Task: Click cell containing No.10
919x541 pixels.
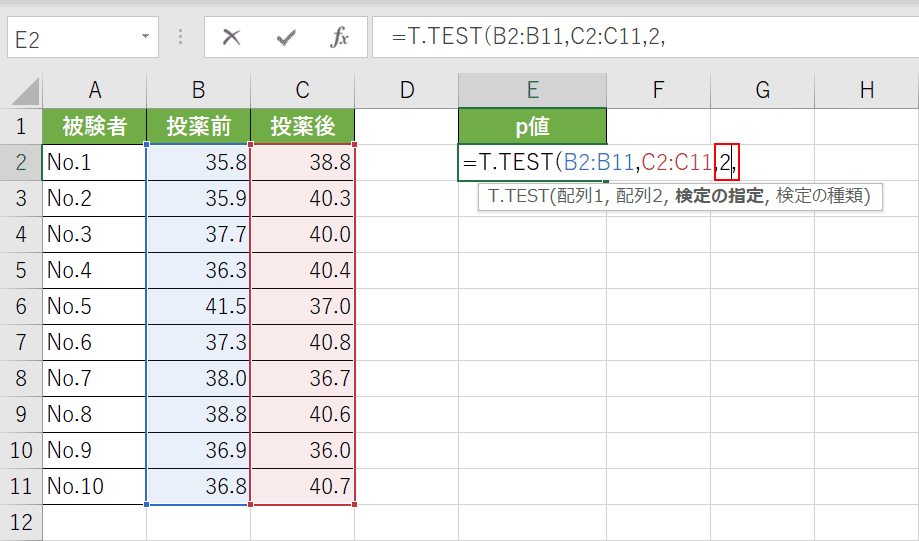Action: coord(94,486)
